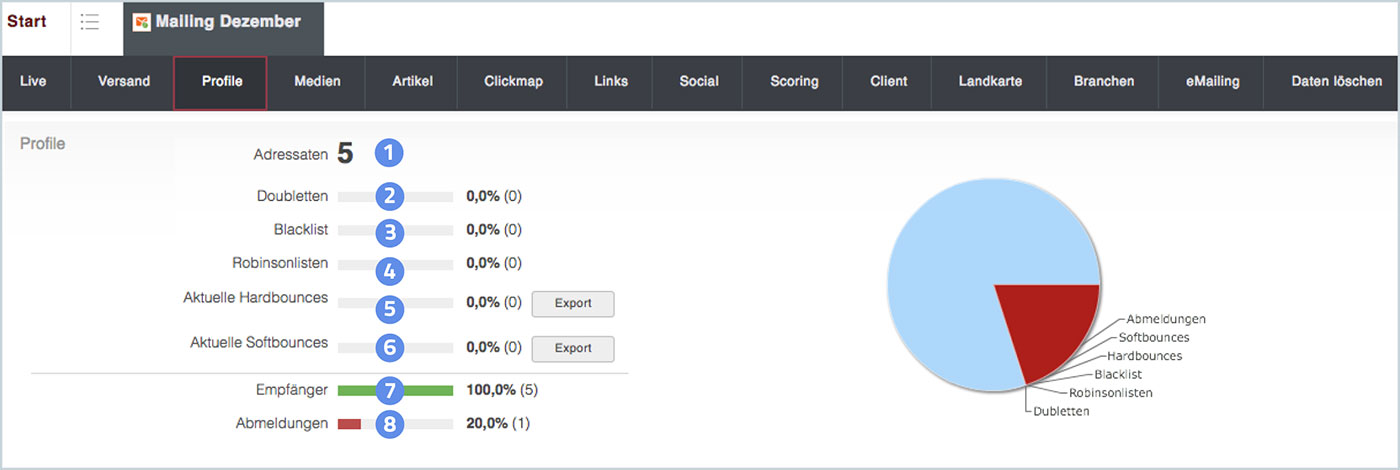Go to the Clickmap section

tap(513, 82)
